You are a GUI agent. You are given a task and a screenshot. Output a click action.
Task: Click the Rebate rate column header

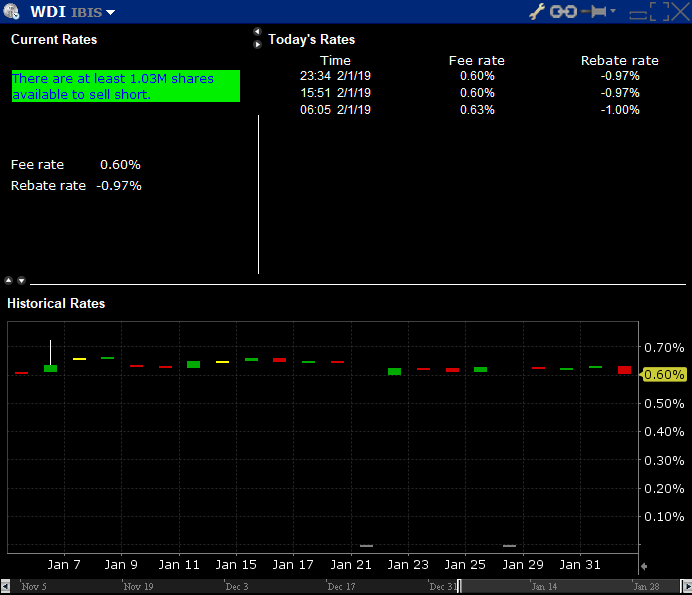pos(619,61)
